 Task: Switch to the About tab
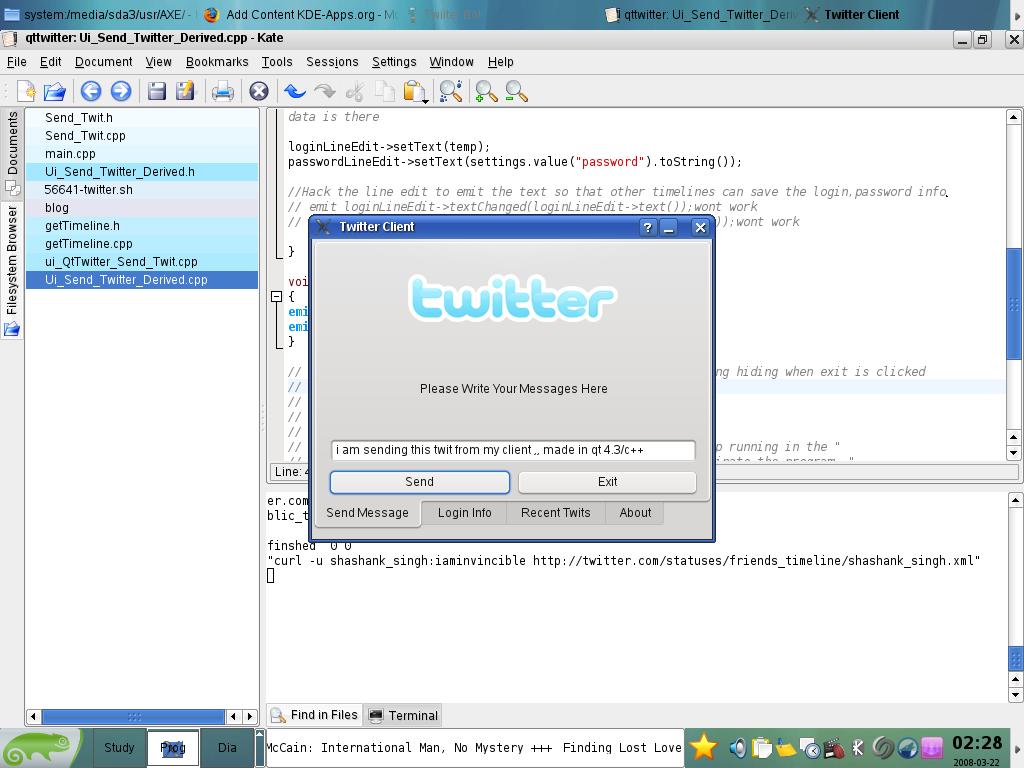[635, 513]
